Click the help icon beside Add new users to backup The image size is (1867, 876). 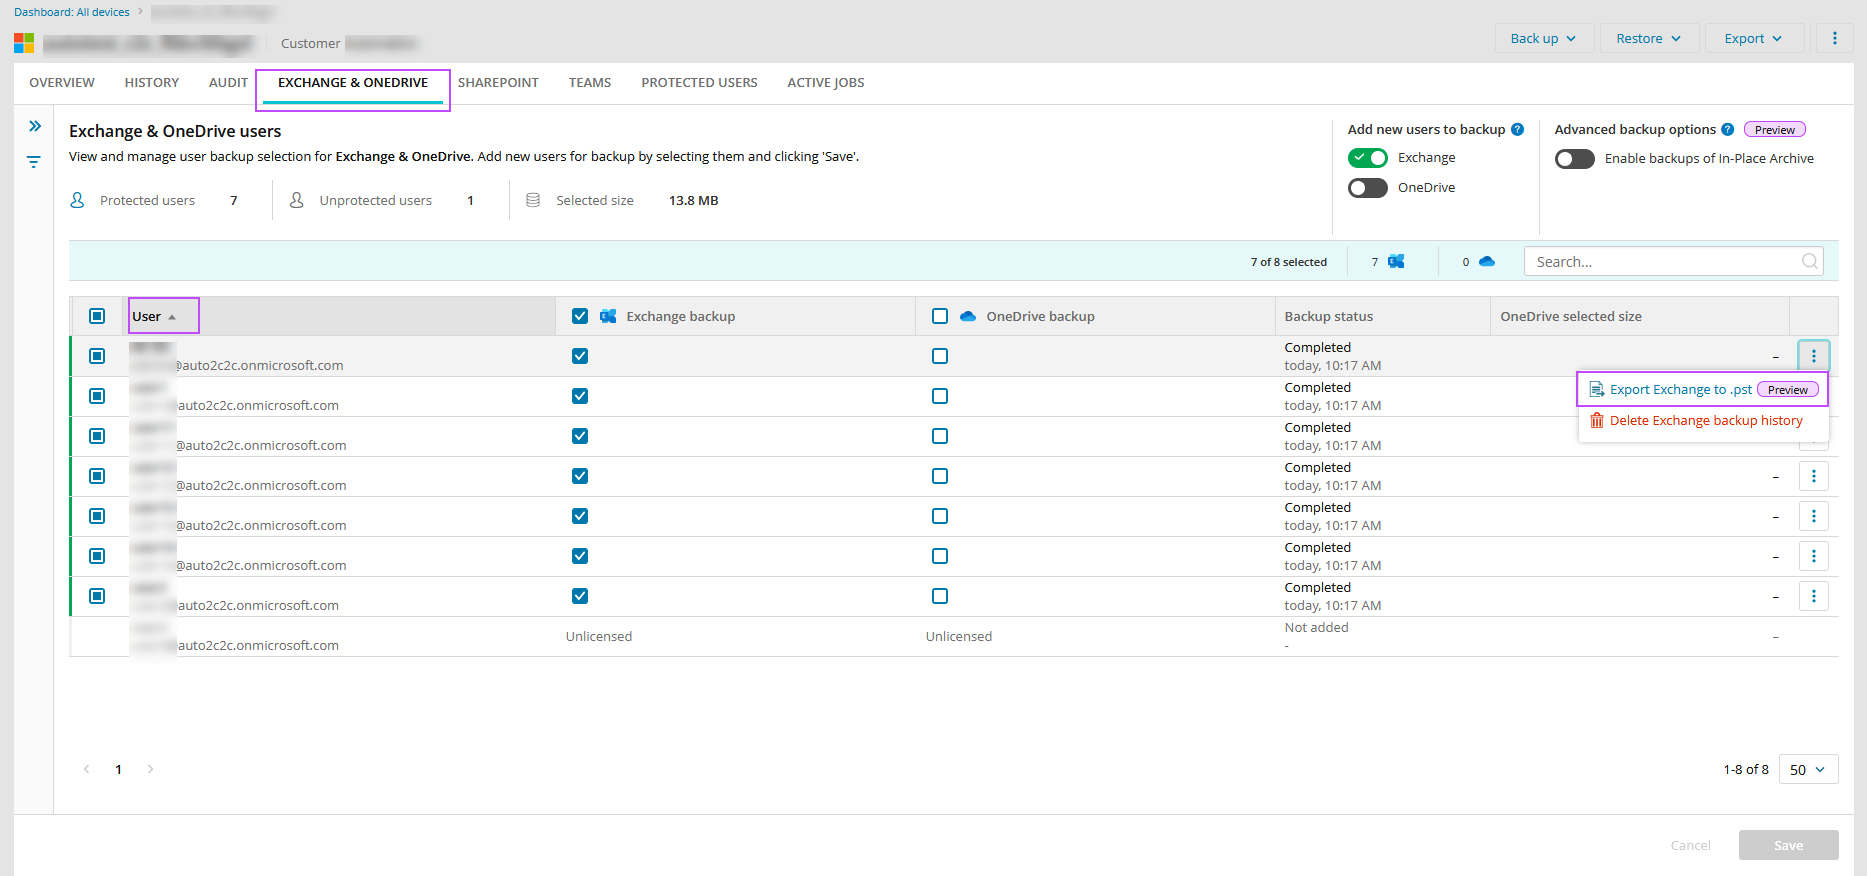click(1517, 130)
